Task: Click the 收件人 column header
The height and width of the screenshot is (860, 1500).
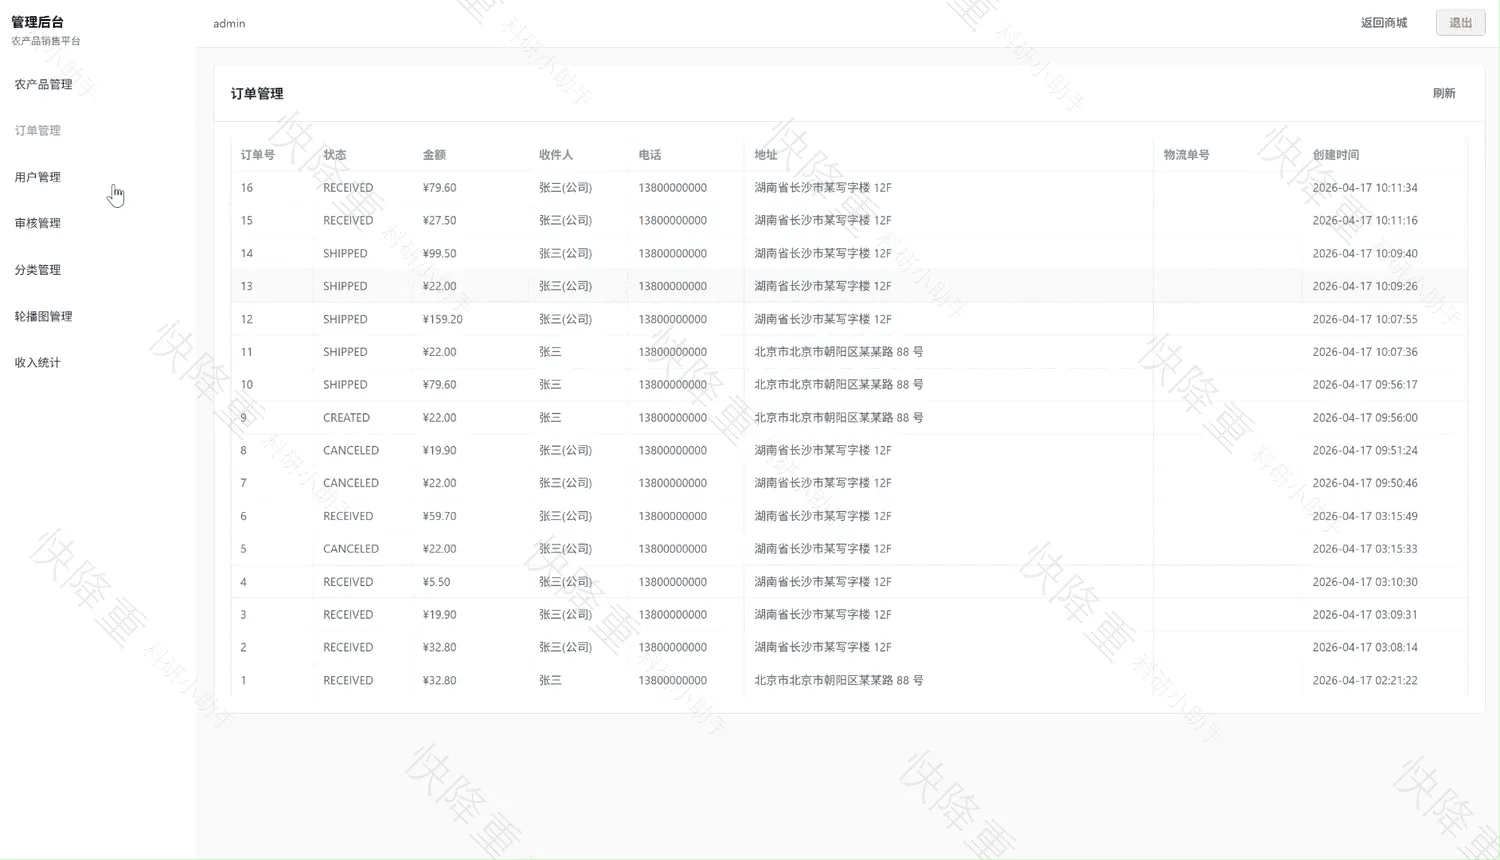Action: [556, 155]
